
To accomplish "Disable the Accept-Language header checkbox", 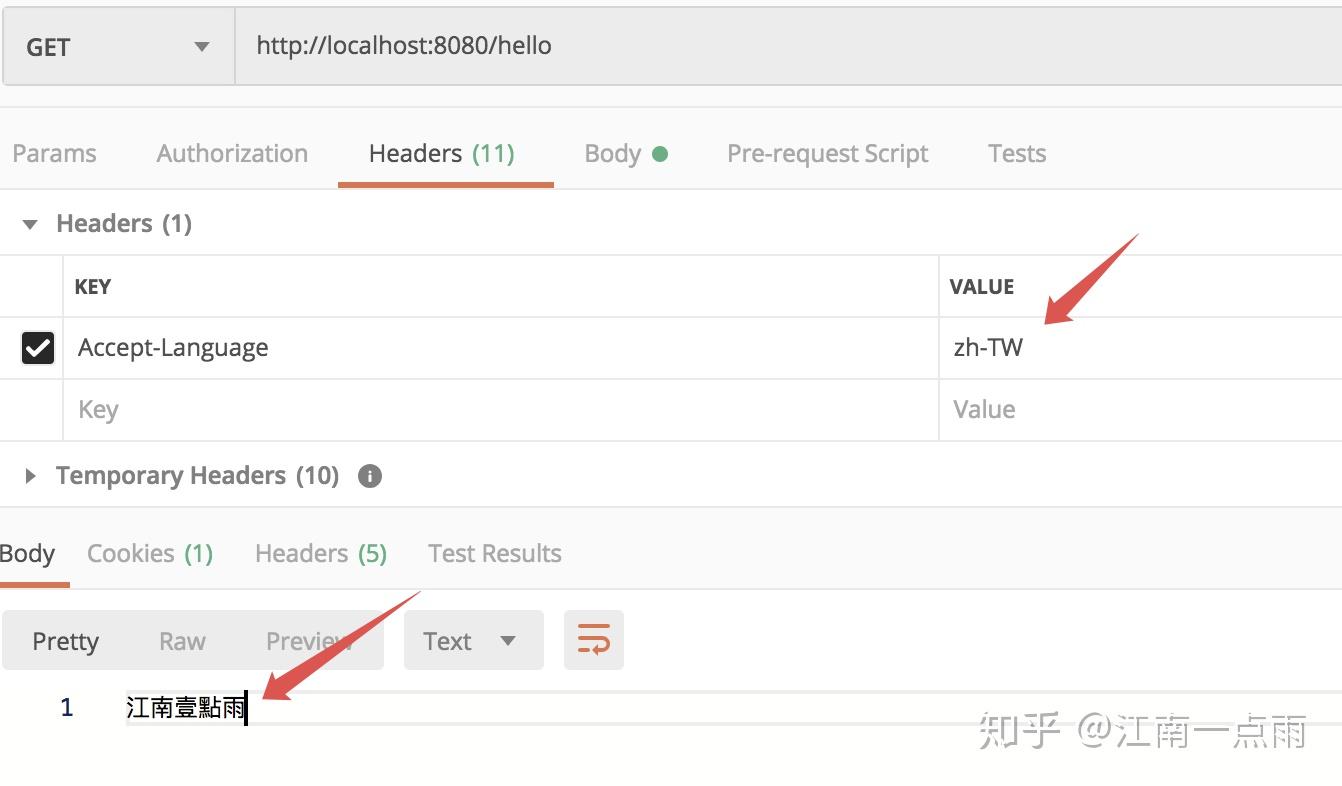I will coord(37,347).
